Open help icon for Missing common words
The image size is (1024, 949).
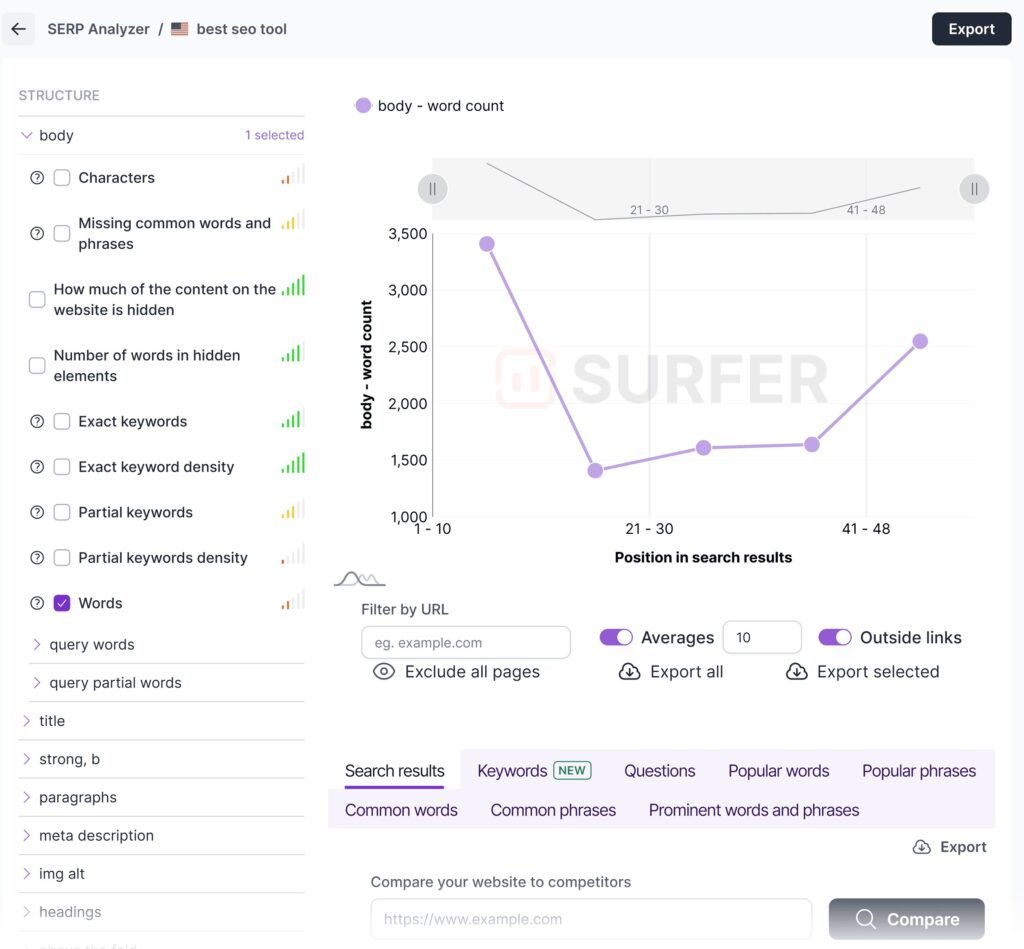pos(37,233)
